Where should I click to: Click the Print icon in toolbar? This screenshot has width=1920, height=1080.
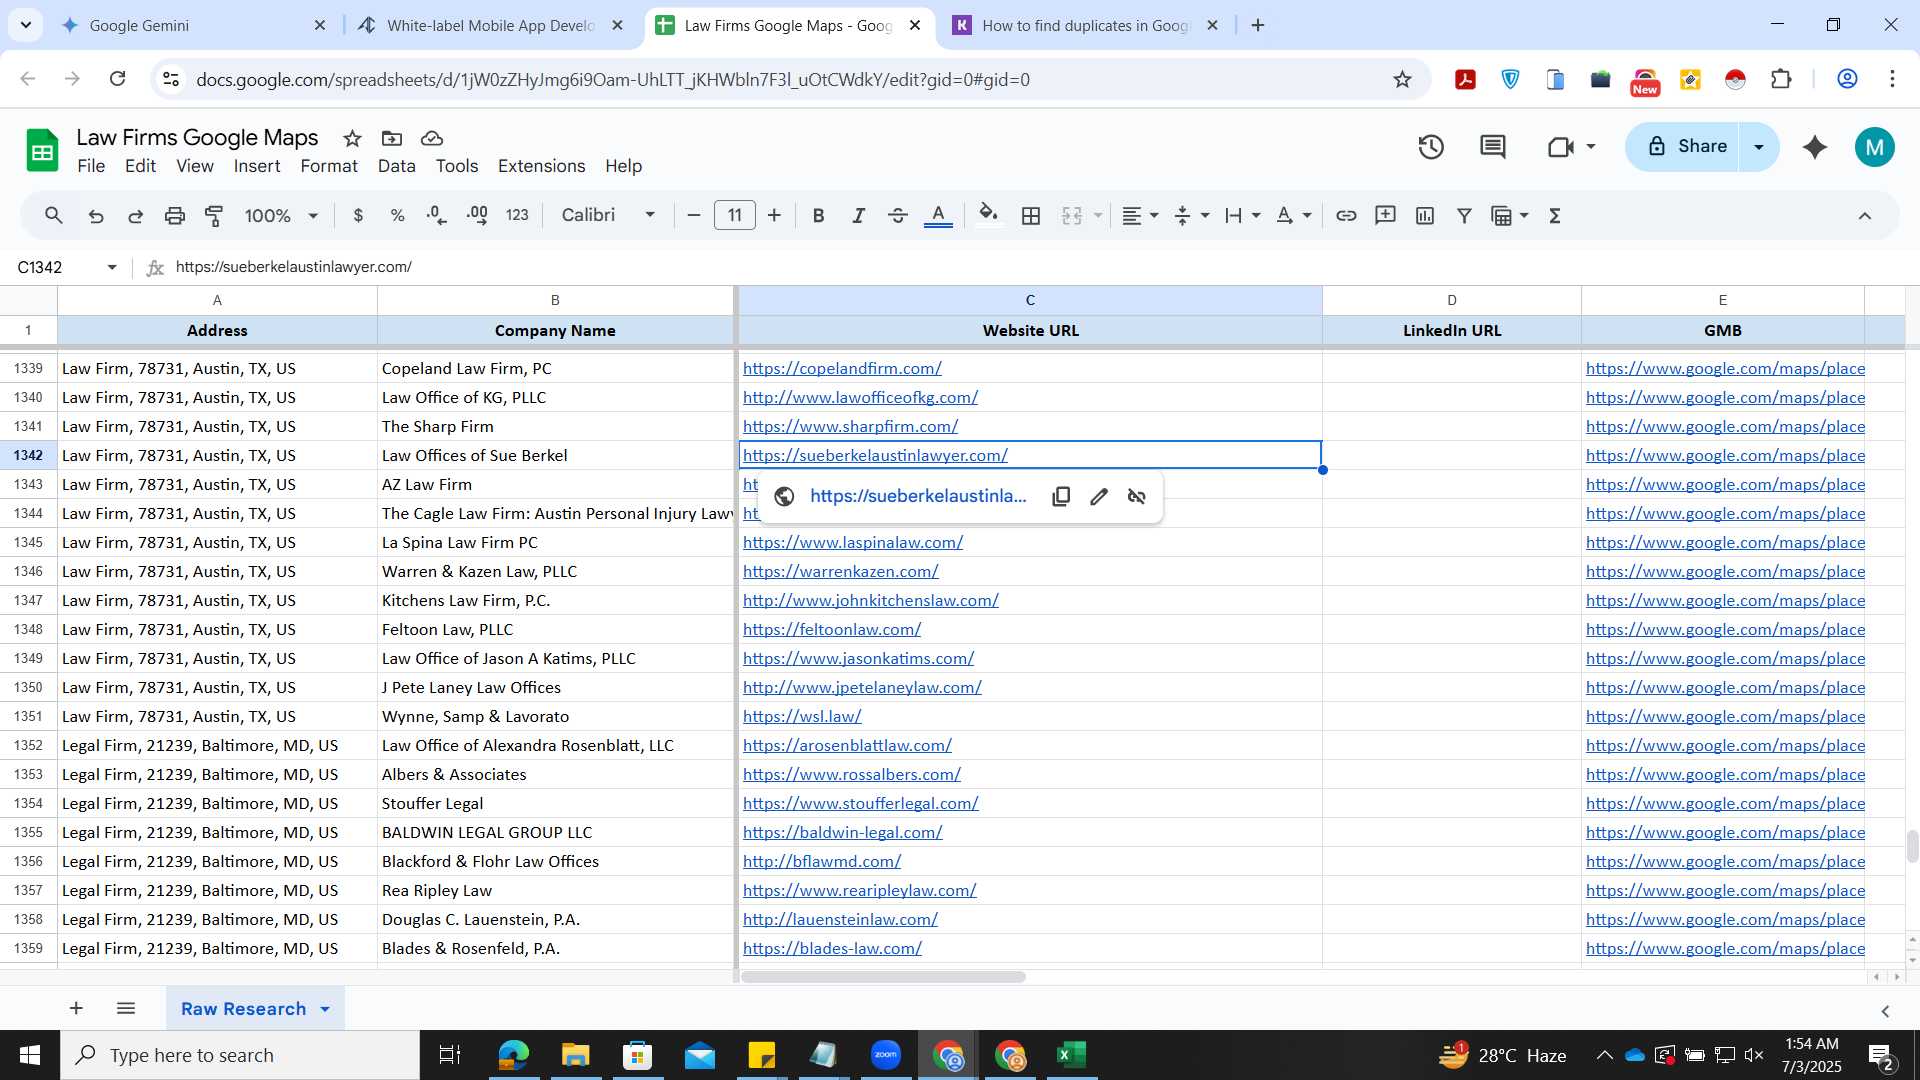[x=175, y=215]
